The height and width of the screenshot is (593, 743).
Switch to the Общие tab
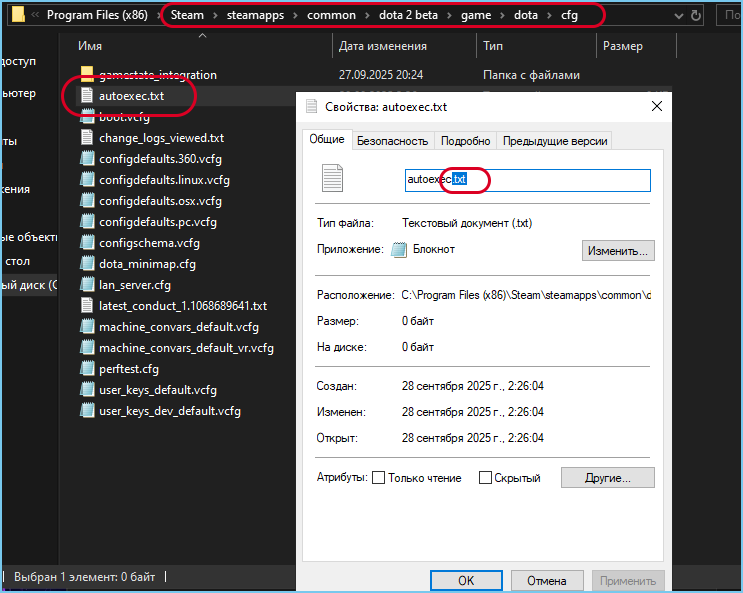click(x=327, y=139)
